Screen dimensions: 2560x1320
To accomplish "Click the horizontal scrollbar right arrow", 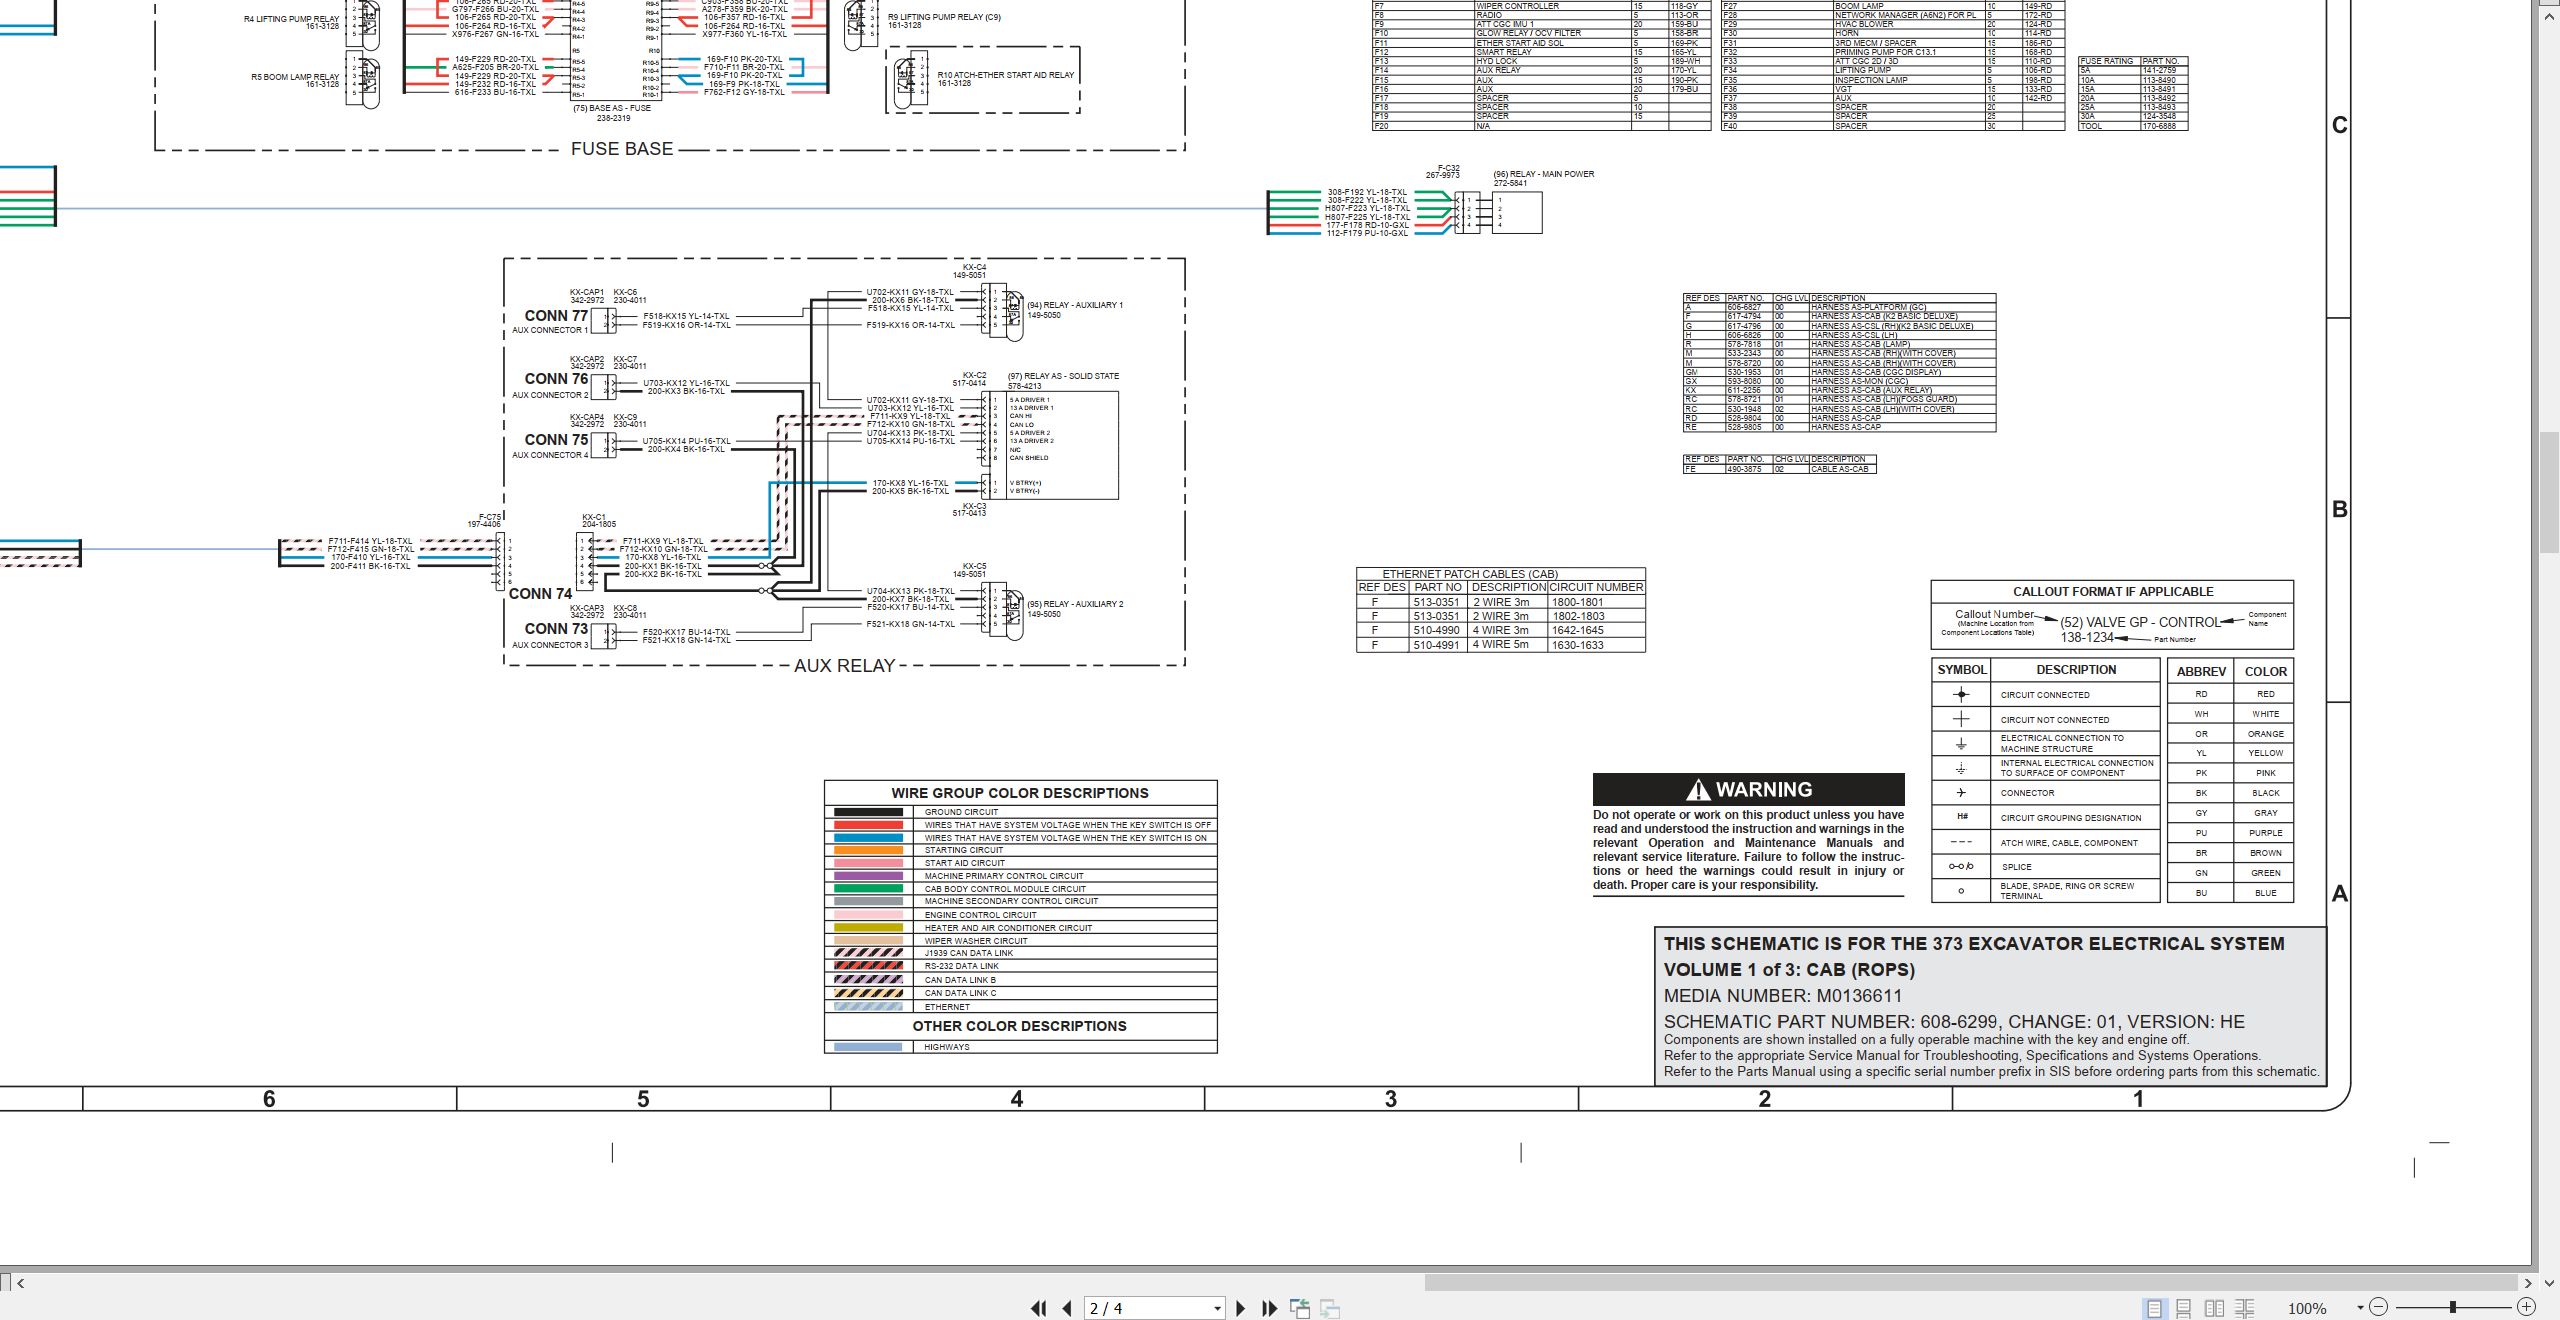I will click(2528, 1282).
